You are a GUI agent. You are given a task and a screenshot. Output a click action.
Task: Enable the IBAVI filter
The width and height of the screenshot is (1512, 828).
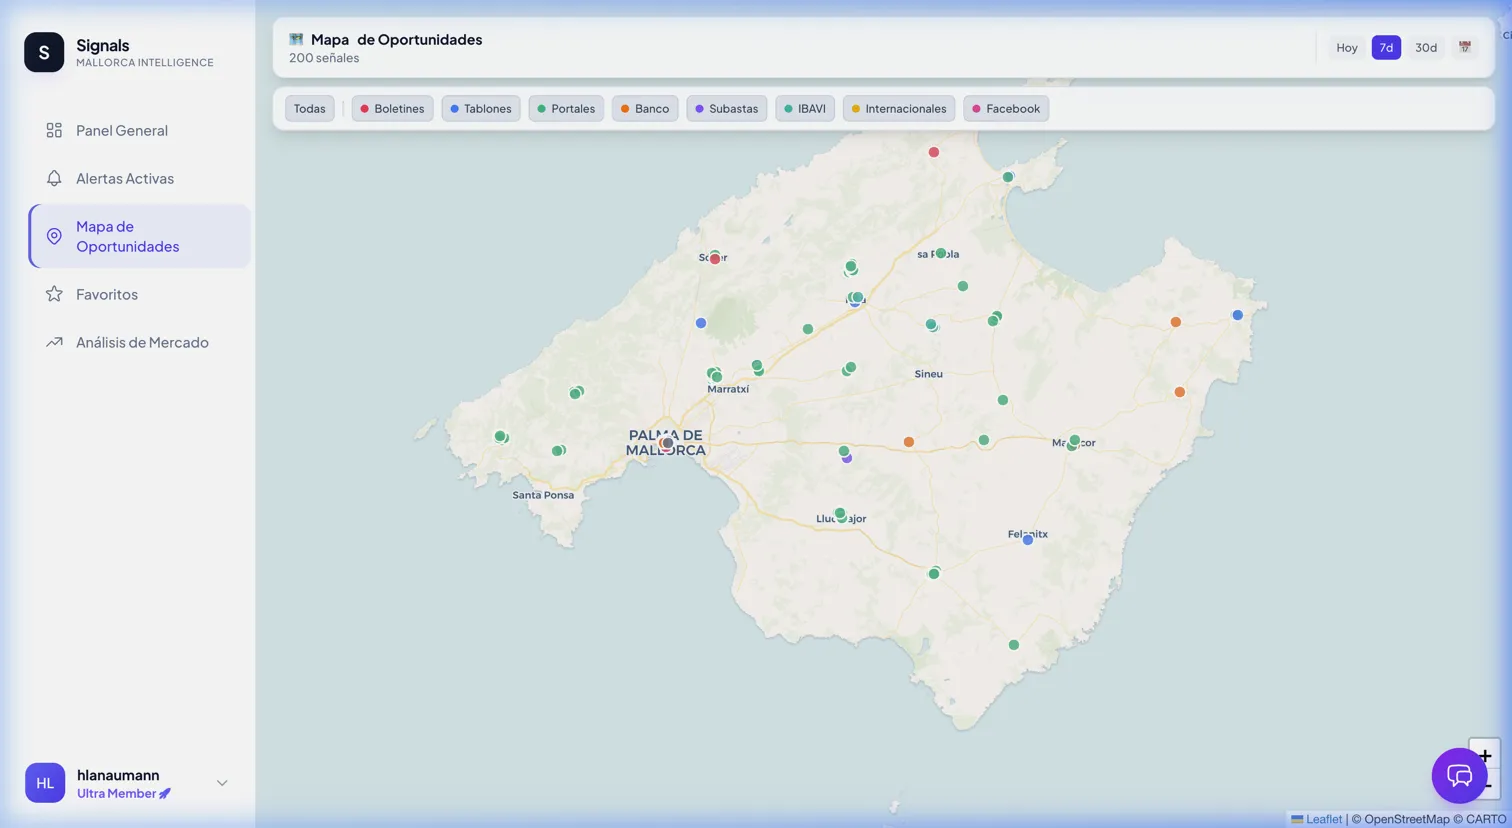click(805, 108)
